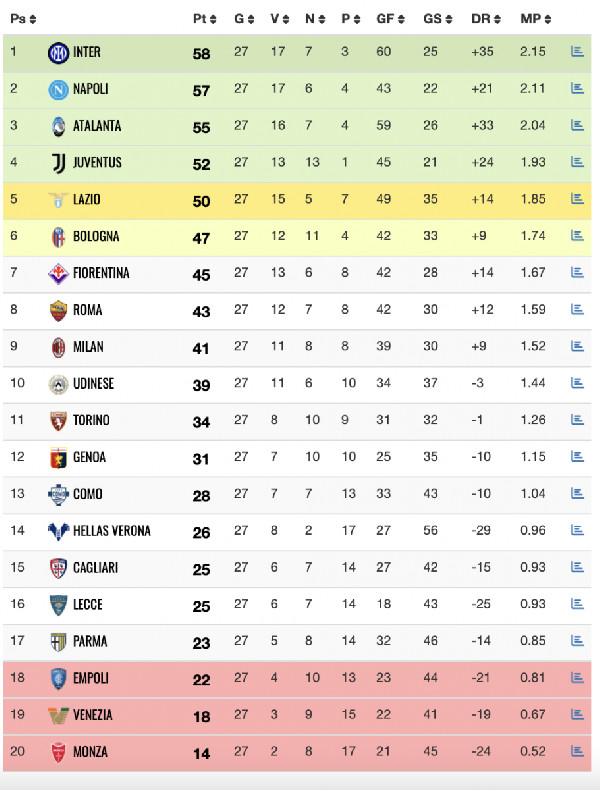
Task: Click the Fiorentina crest icon
Action: (58, 273)
